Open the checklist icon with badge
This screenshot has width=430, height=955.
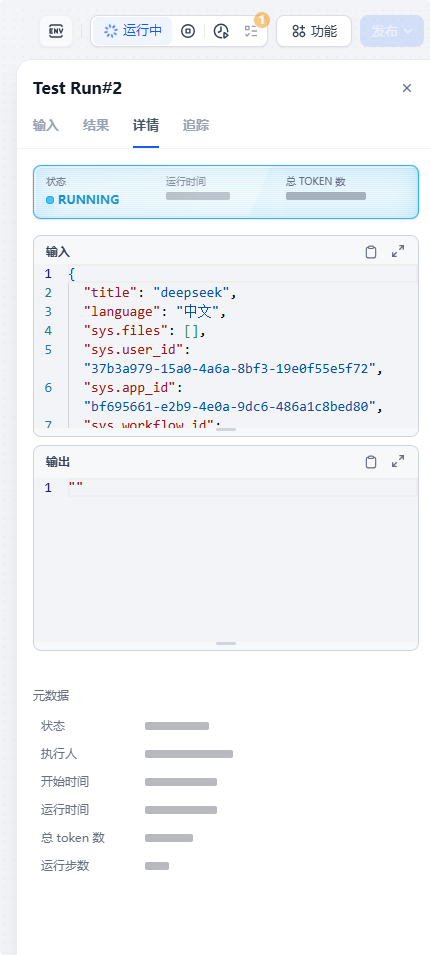(x=250, y=31)
